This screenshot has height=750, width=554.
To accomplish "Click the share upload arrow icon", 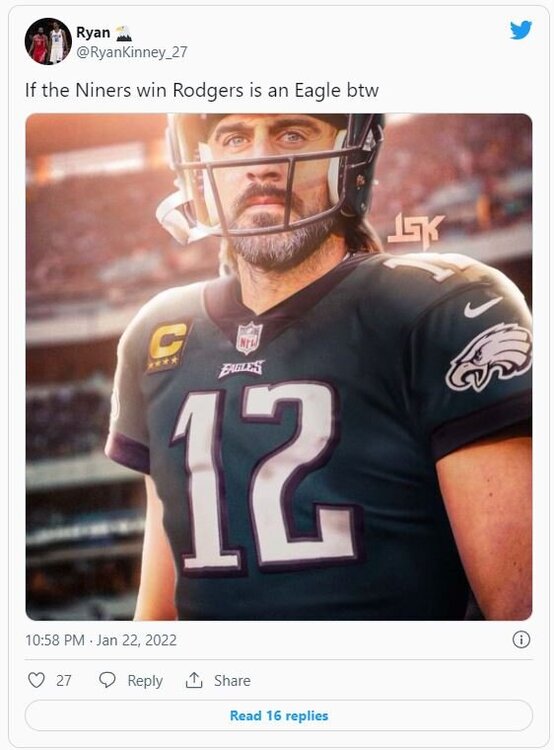I will pos(194,680).
